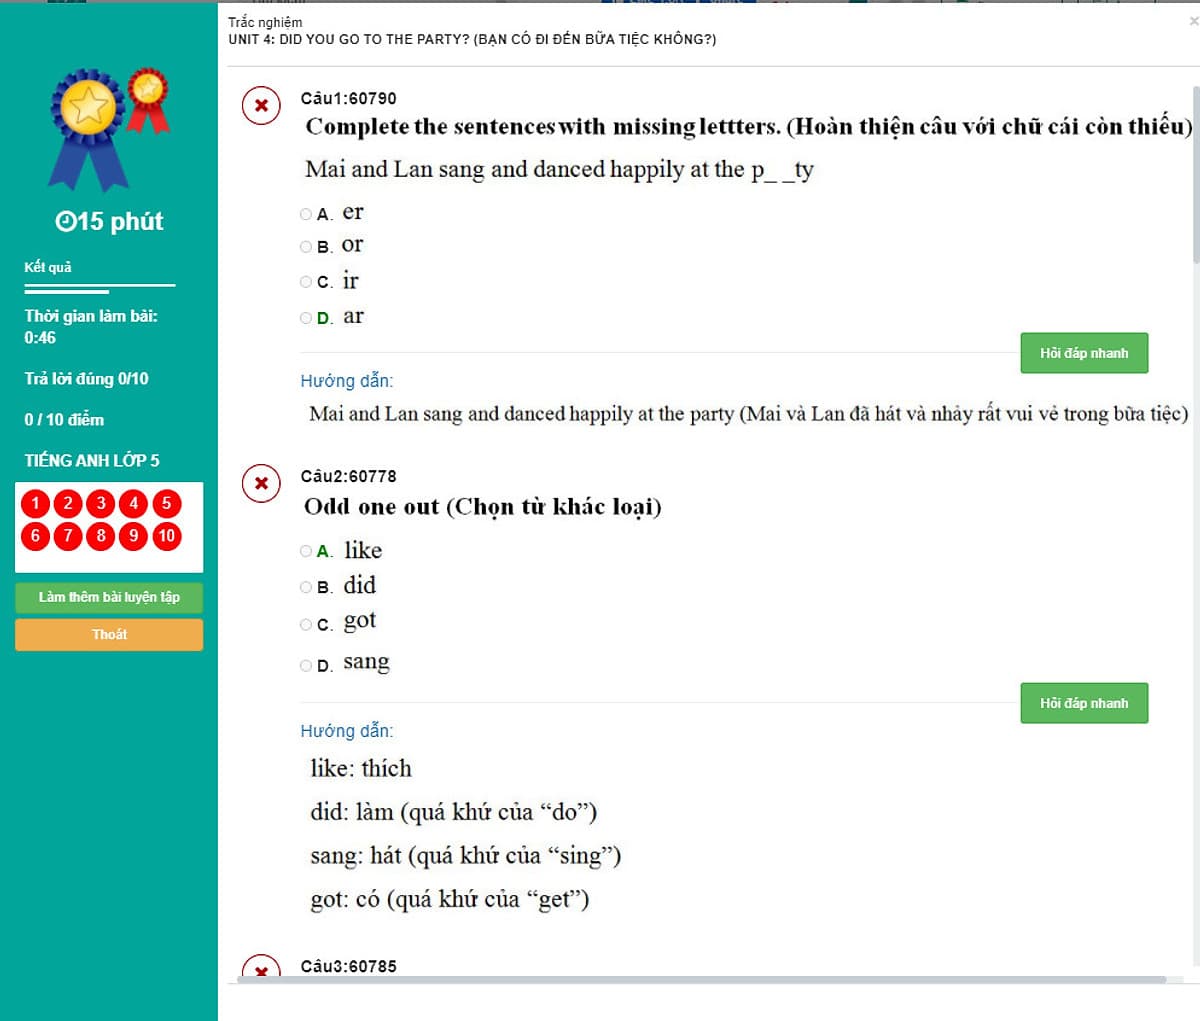Click the red X icon beside Câu1
This screenshot has height=1021, width=1200.
tap(261, 105)
